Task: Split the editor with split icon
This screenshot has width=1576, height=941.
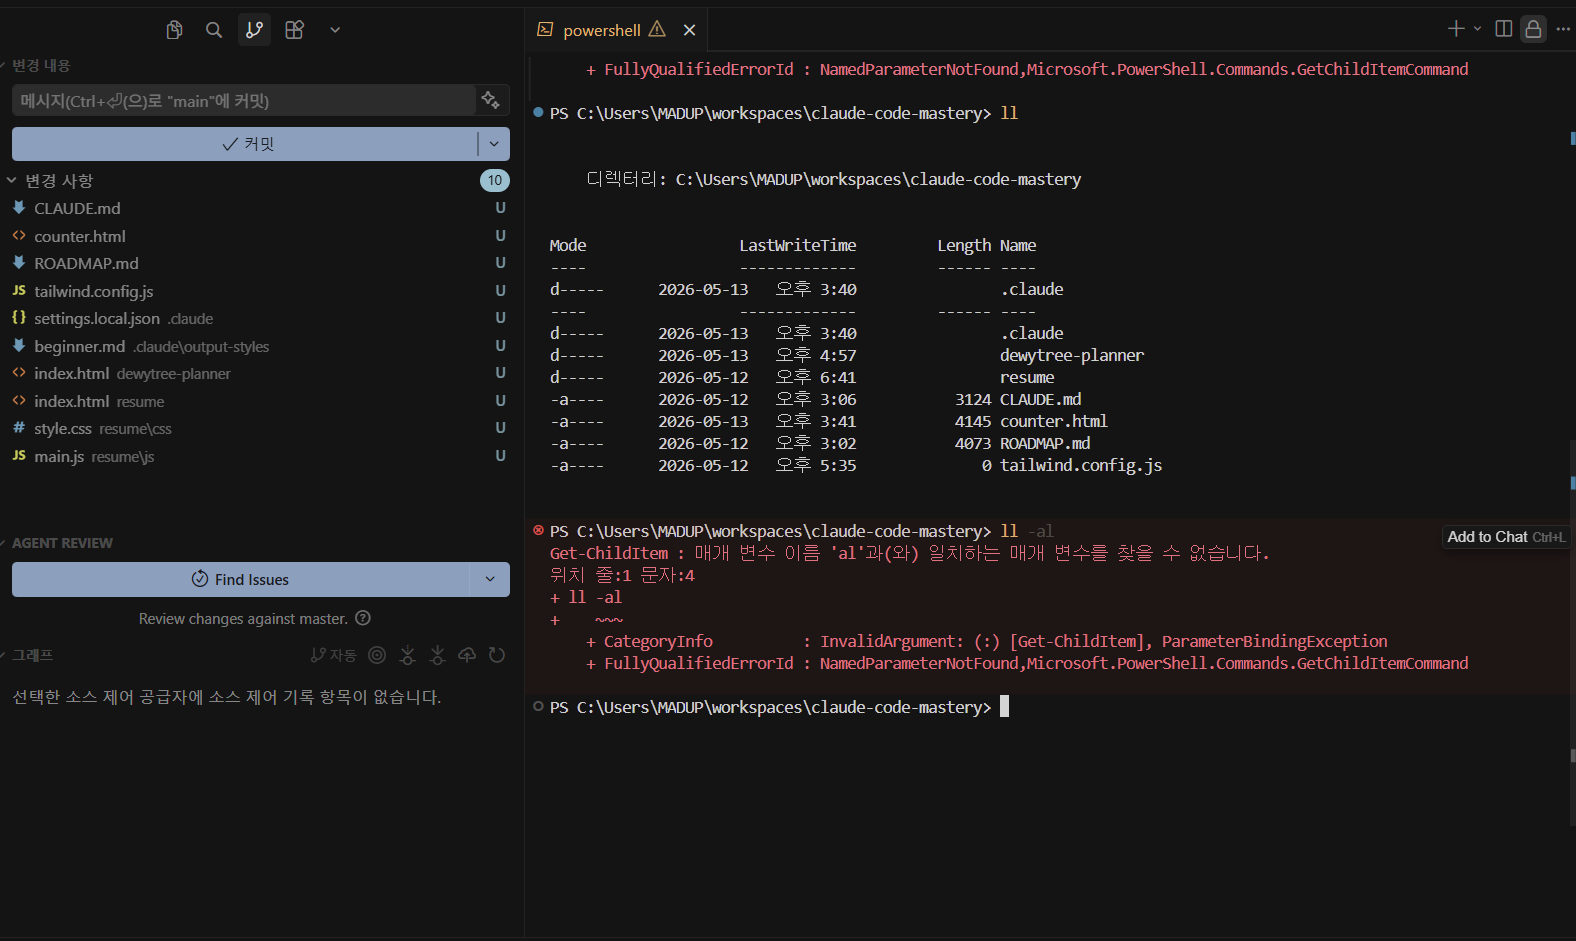Action: tap(1503, 29)
